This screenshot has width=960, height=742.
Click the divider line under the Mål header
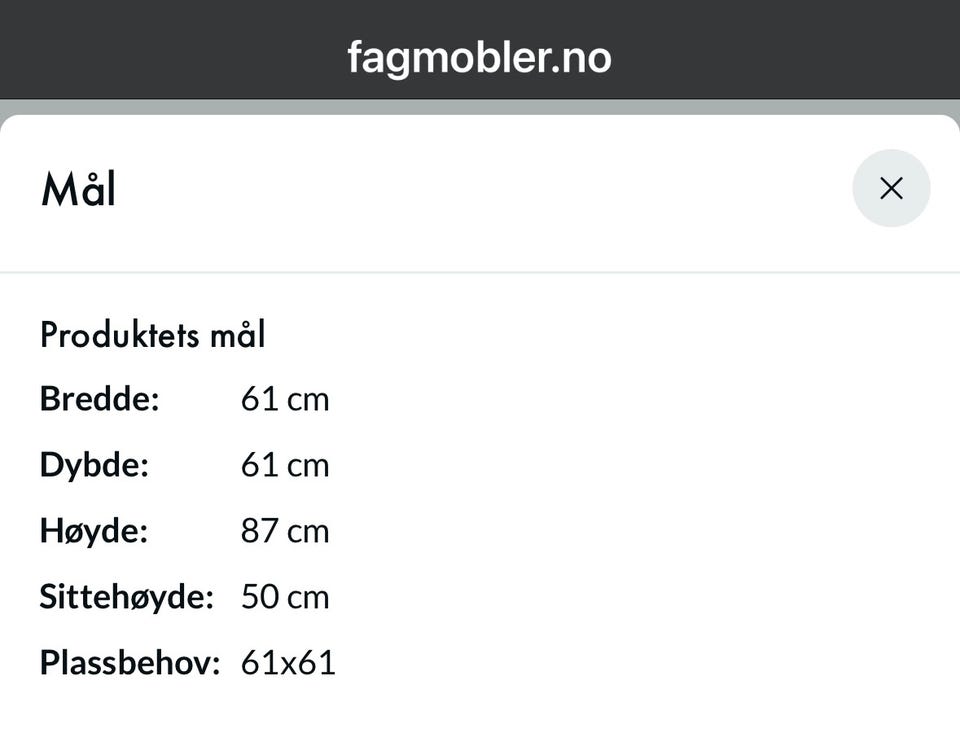480,271
